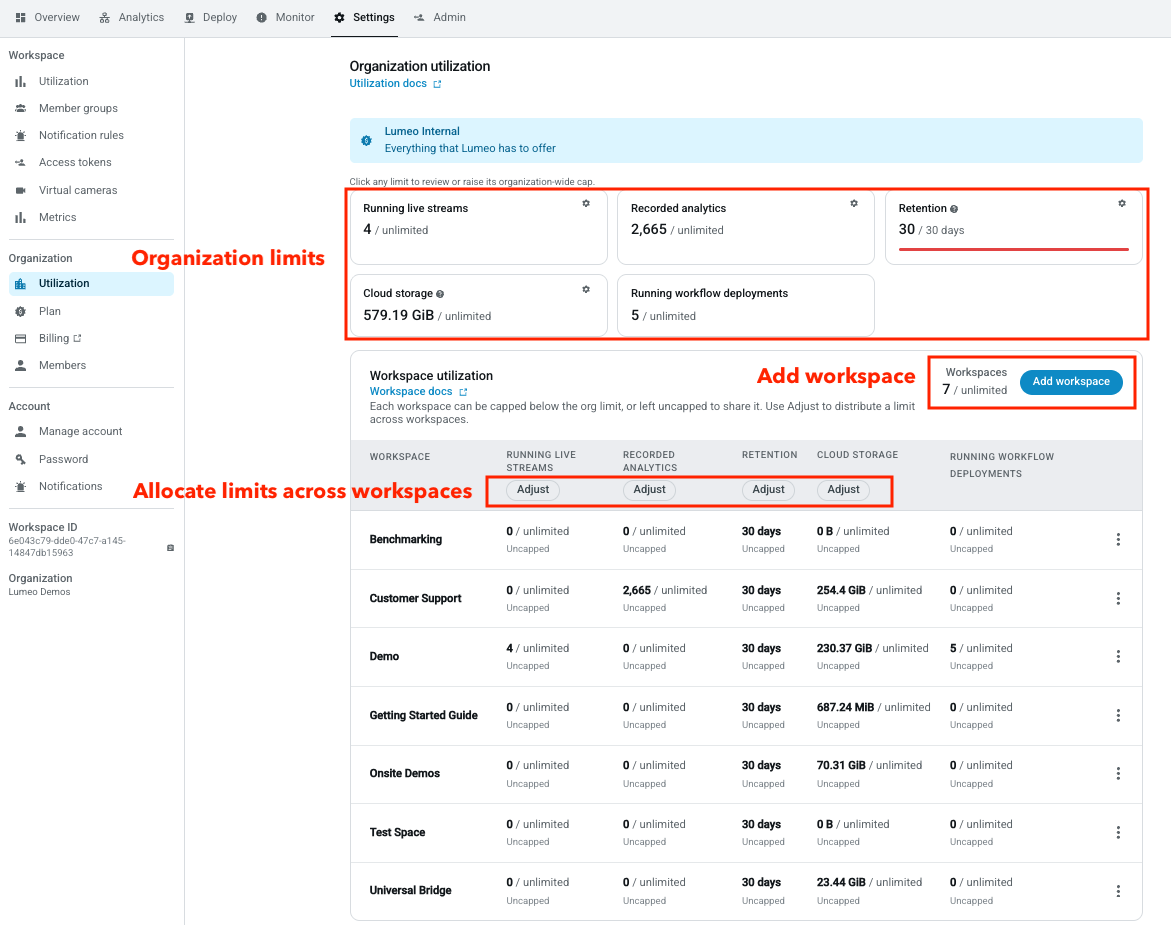The width and height of the screenshot is (1171, 925).
Task: Open Customer Support row options menu
Action: tap(1118, 598)
